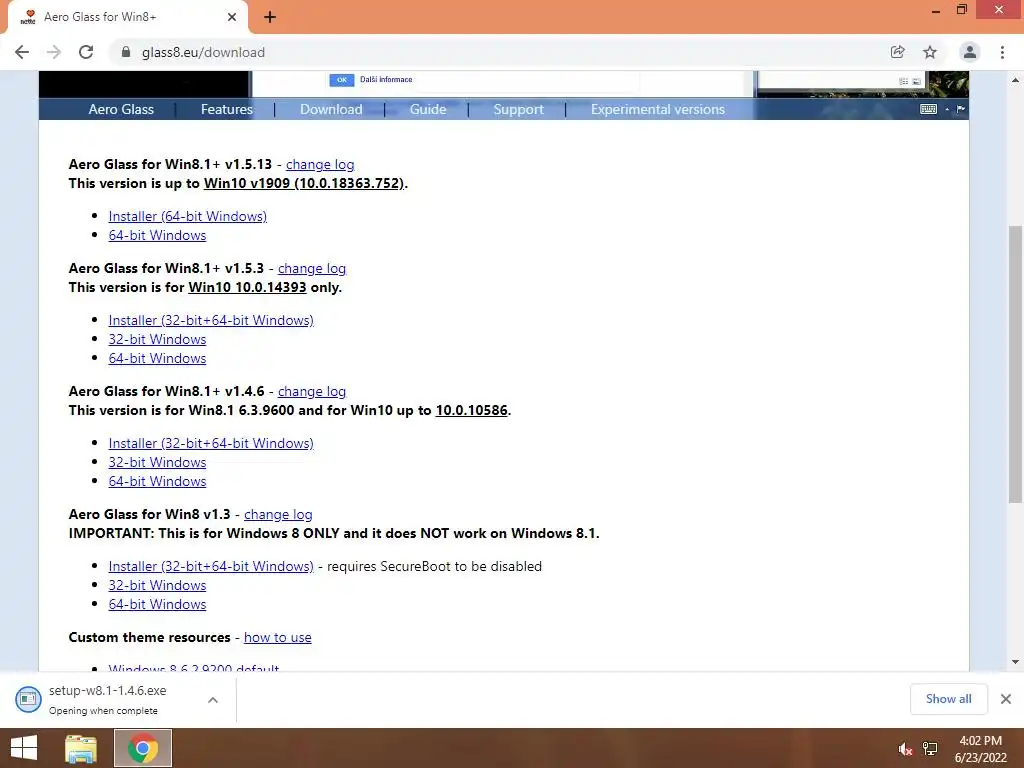The image size is (1024, 768).
Task: Open the Chrome profile avatar
Action: (x=970, y=52)
